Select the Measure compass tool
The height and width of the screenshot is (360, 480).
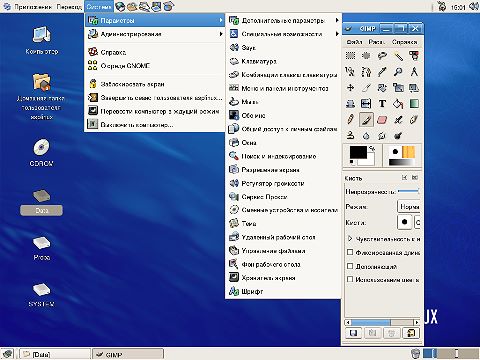click(x=414, y=72)
